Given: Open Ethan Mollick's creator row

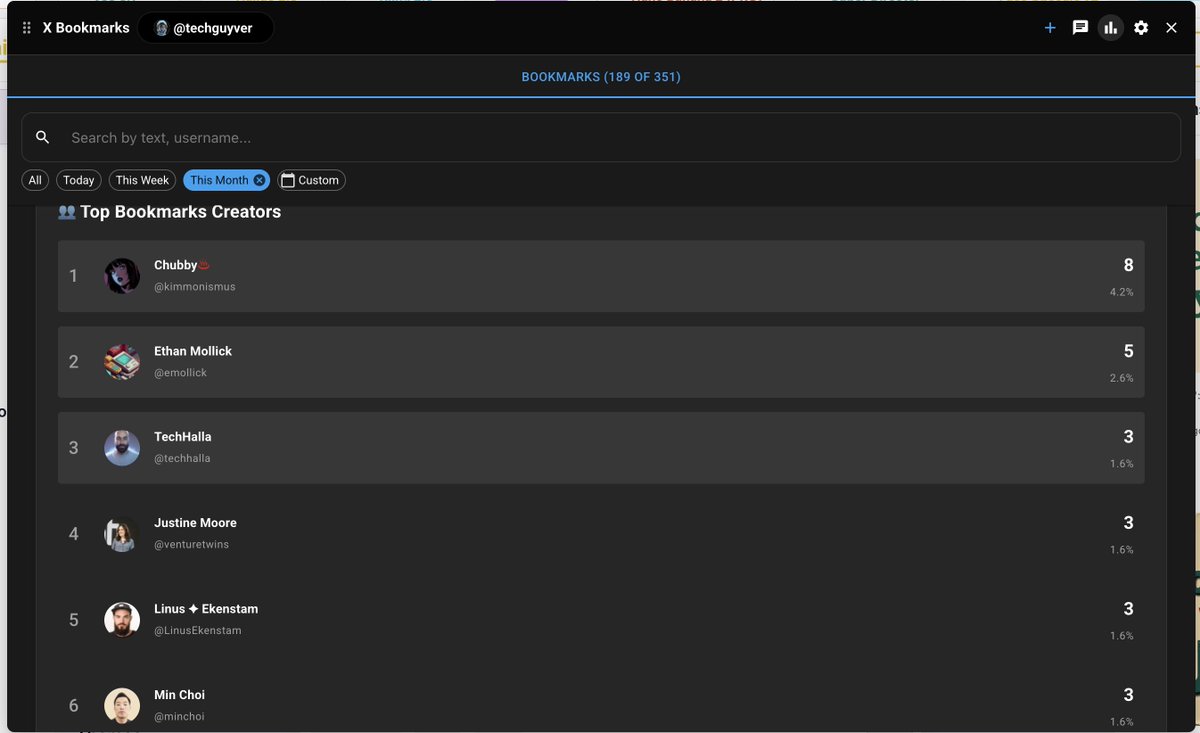Looking at the screenshot, I should (x=600, y=362).
